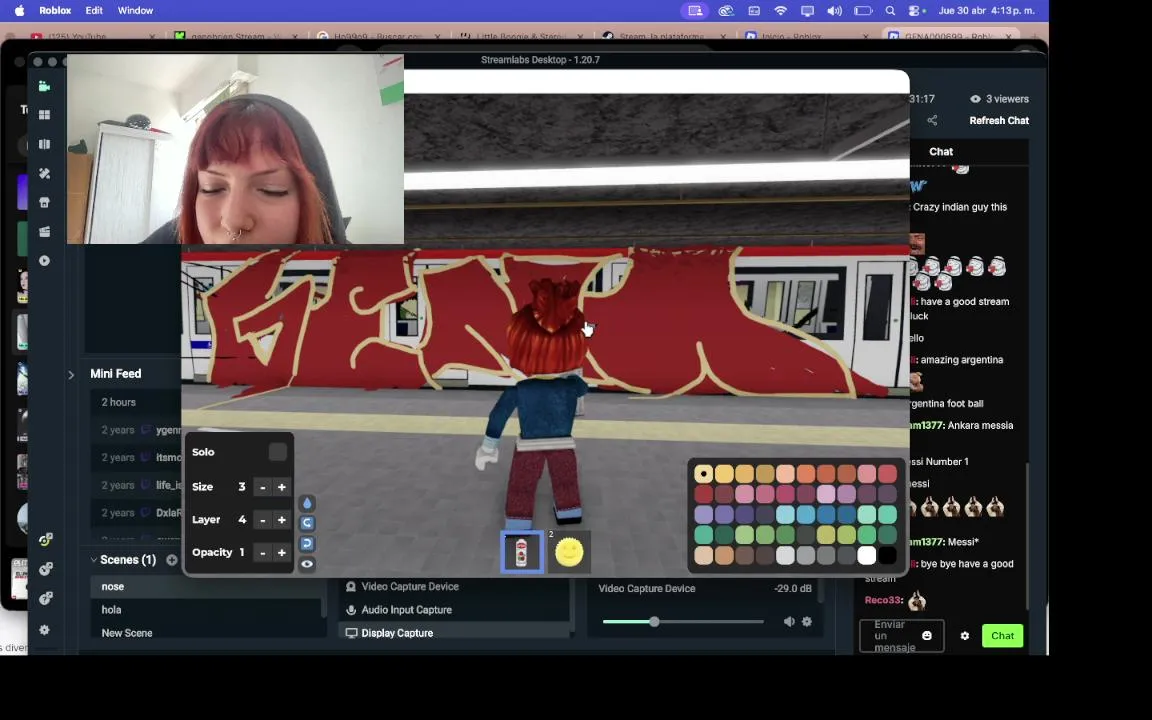Click the 2 hours entry in Mini Feed
The height and width of the screenshot is (720, 1152).
(x=118, y=402)
